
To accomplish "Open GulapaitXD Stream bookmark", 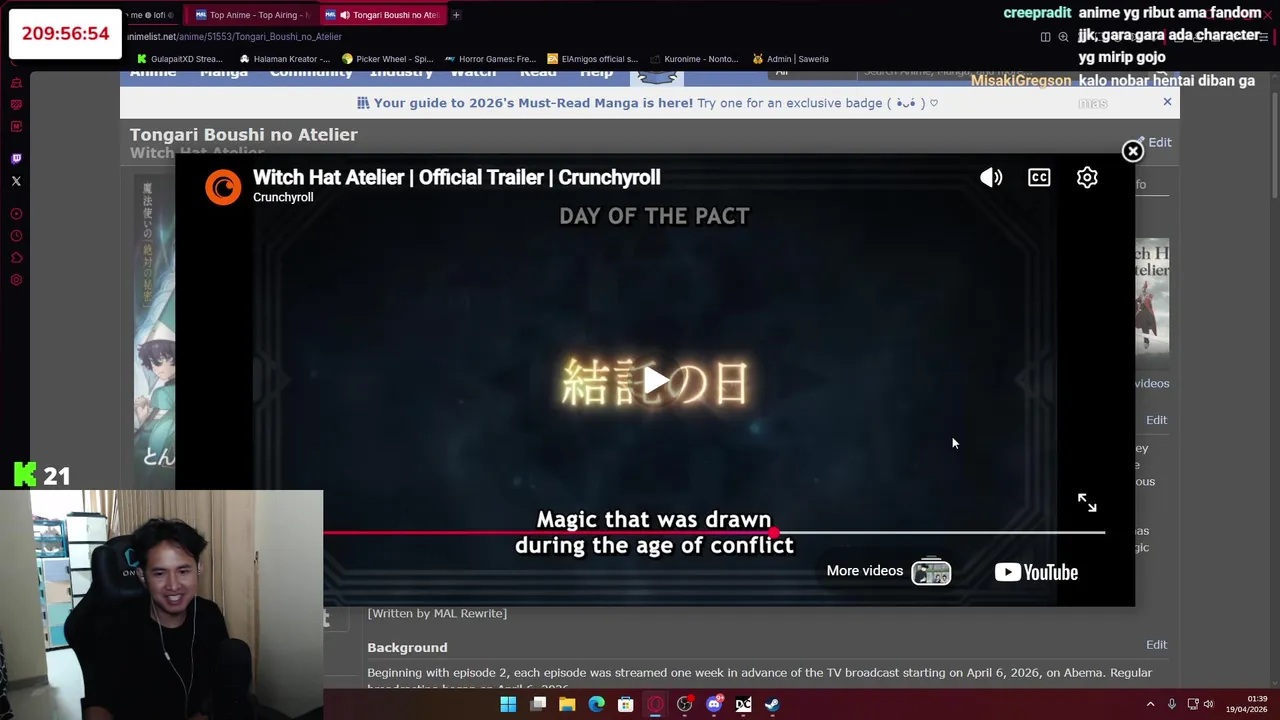I will coord(179,59).
